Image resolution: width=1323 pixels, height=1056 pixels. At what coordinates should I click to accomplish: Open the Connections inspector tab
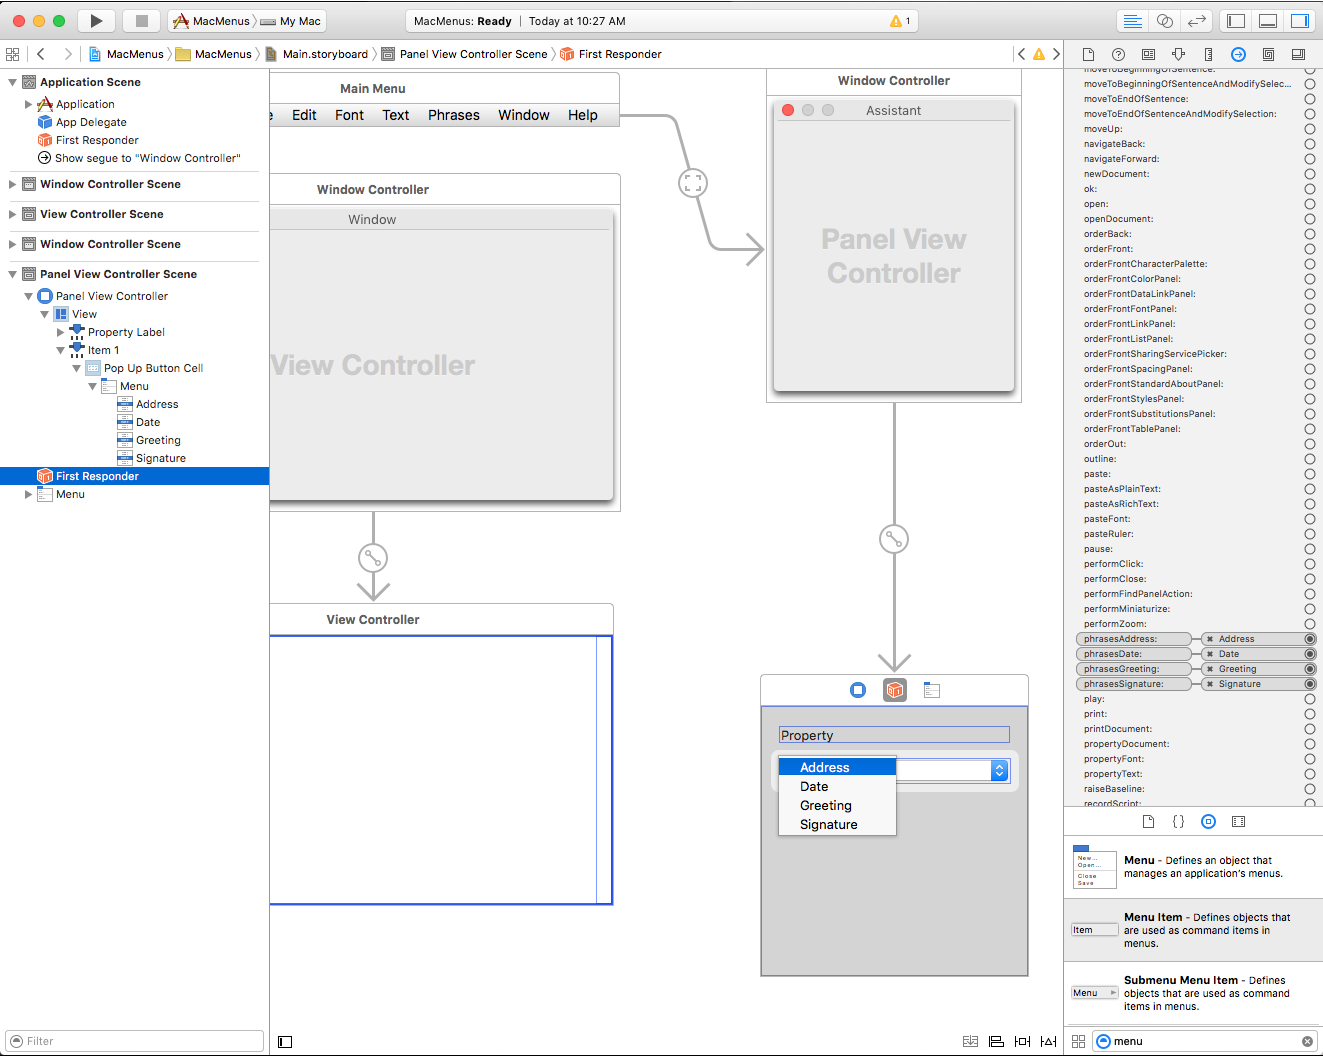pyautogui.click(x=1238, y=55)
